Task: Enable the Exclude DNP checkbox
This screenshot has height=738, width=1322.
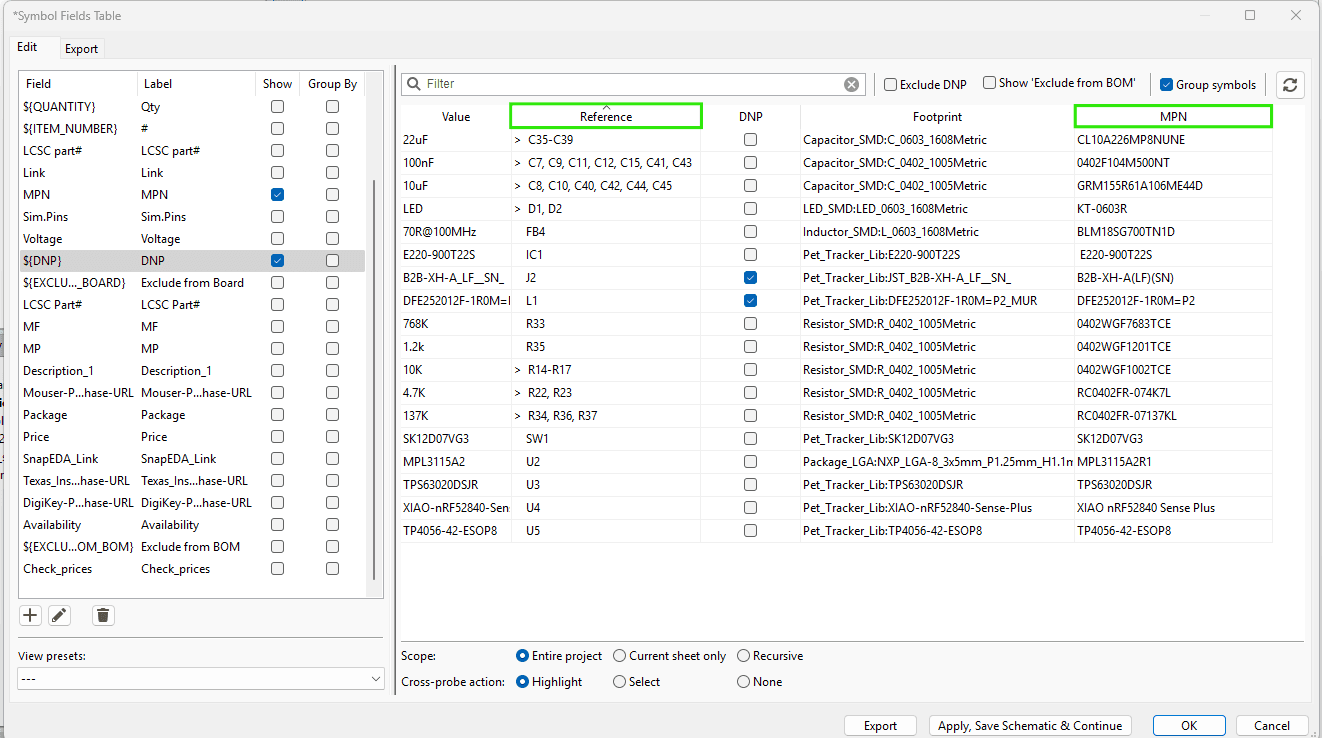Action: 889,84
